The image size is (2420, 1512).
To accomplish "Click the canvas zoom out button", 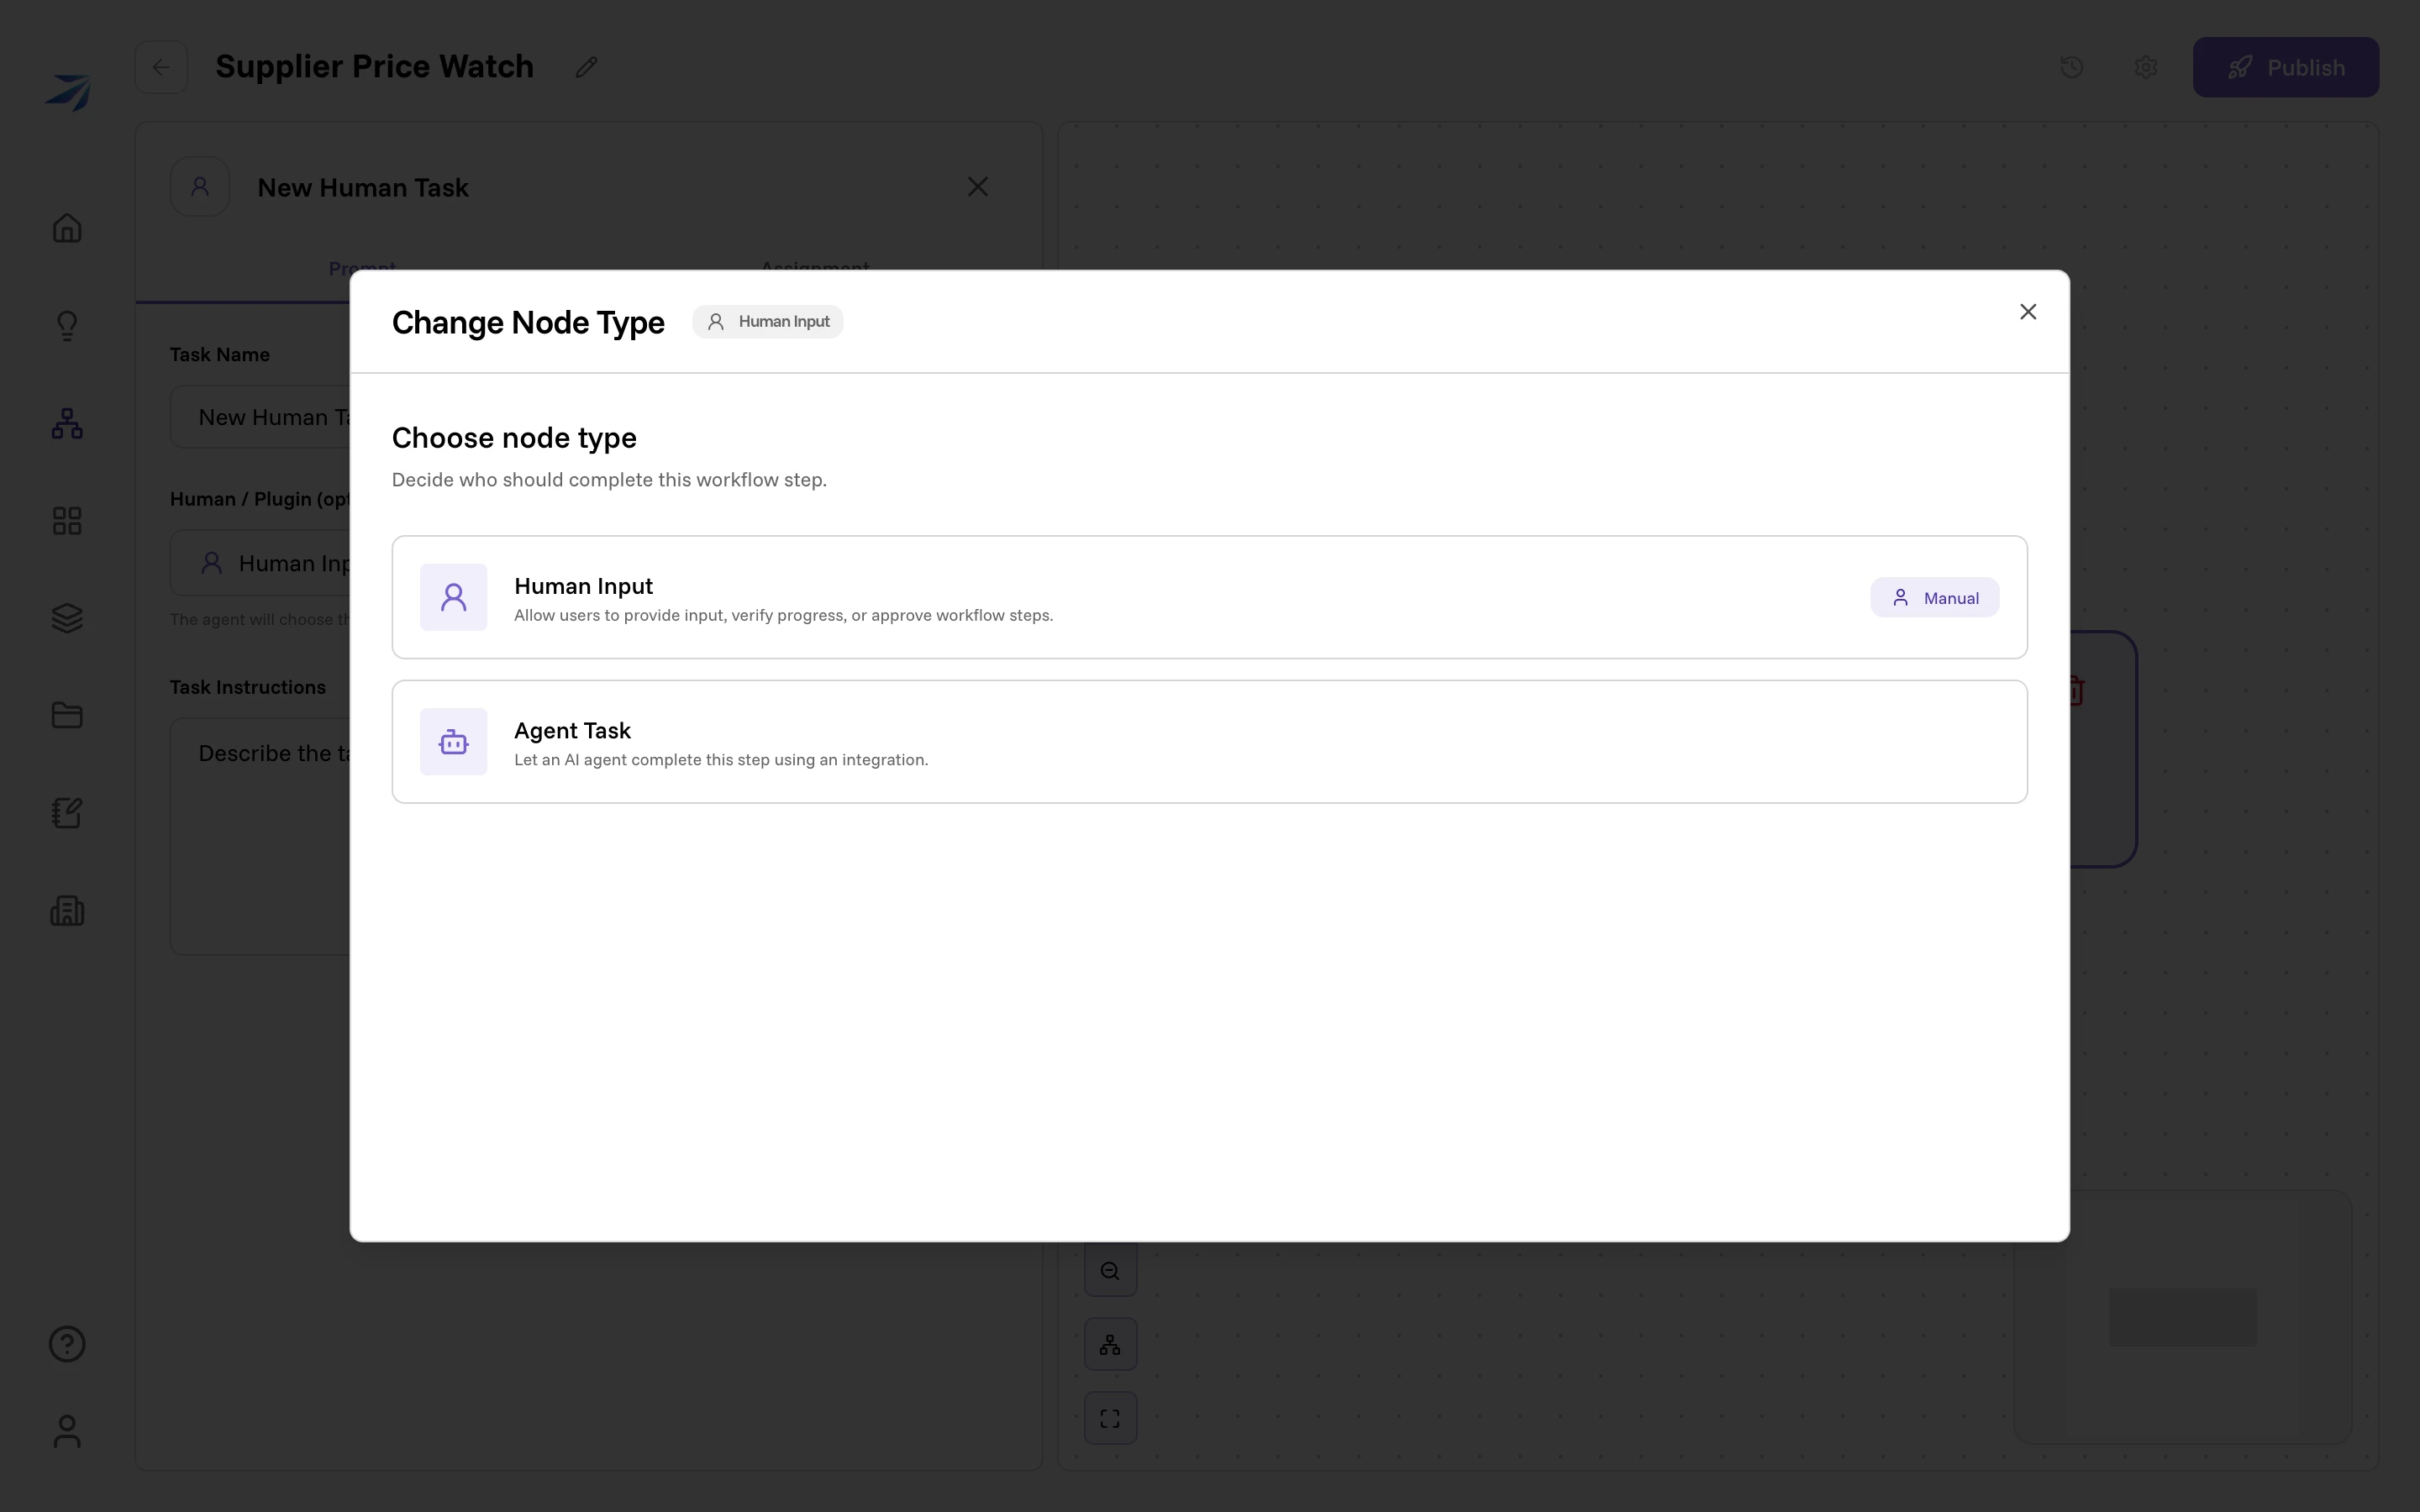I will tap(1110, 1271).
